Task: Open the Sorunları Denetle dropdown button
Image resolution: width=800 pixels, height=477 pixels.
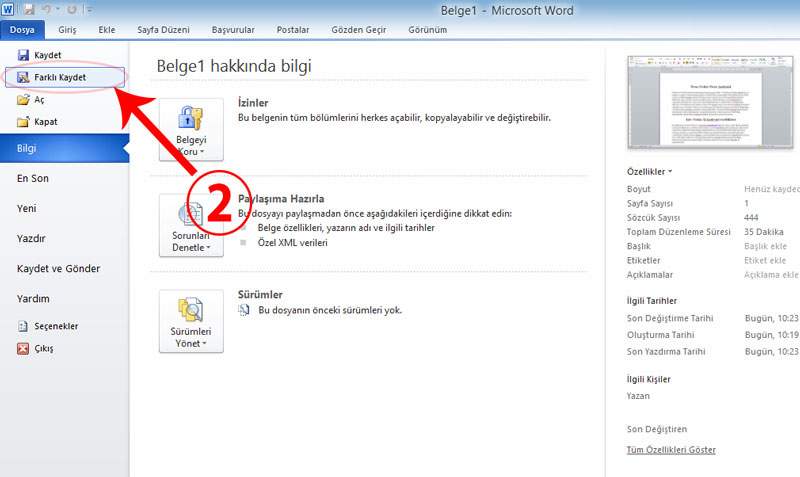Action: click(x=191, y=225)
